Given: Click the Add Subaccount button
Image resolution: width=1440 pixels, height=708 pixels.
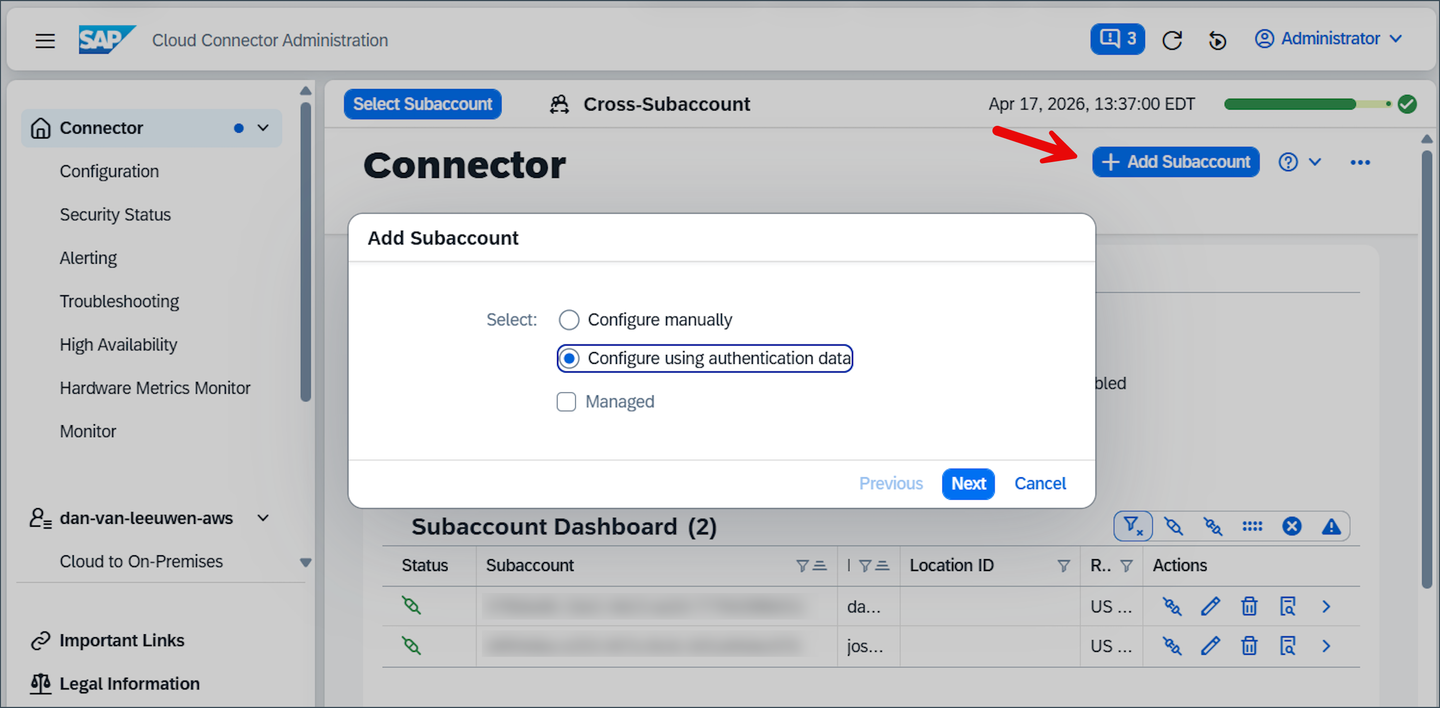Looking at the screenshot, I should (1176, 162).
